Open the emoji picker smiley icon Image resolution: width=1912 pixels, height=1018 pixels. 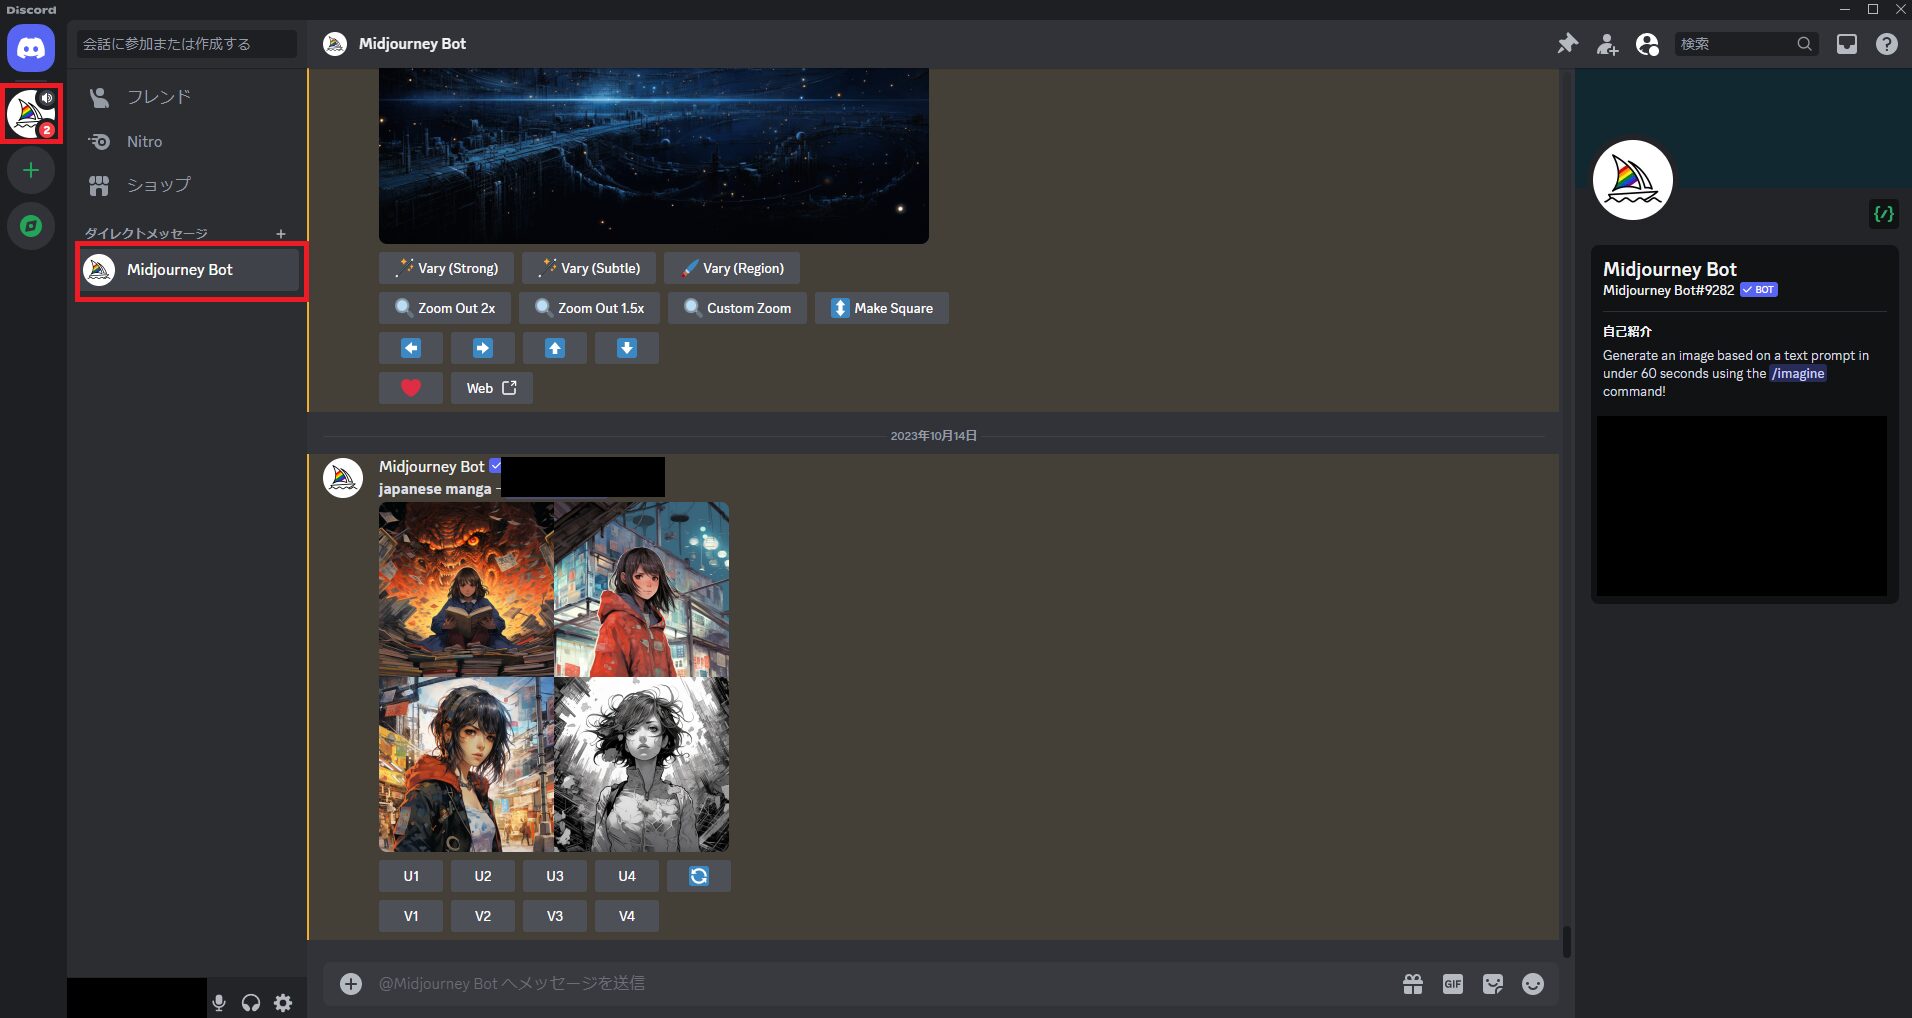[x=1532, y=984]
